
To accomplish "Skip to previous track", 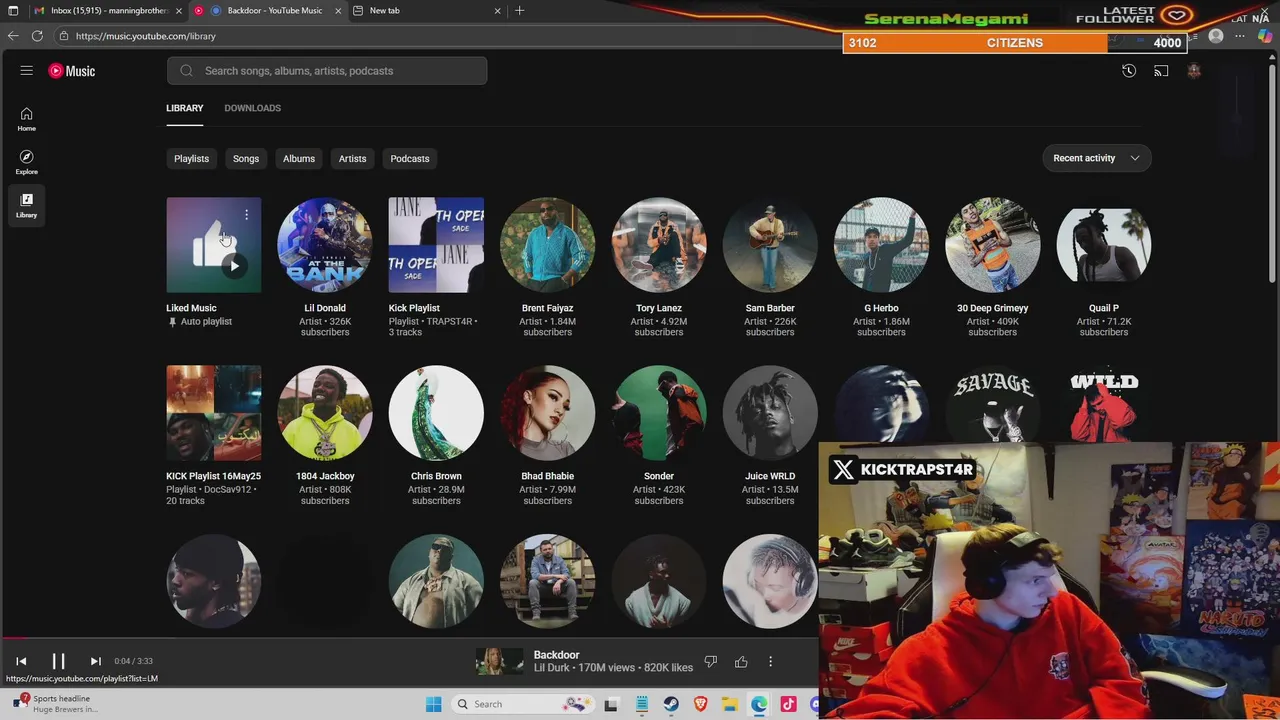I will coord(21,661).
